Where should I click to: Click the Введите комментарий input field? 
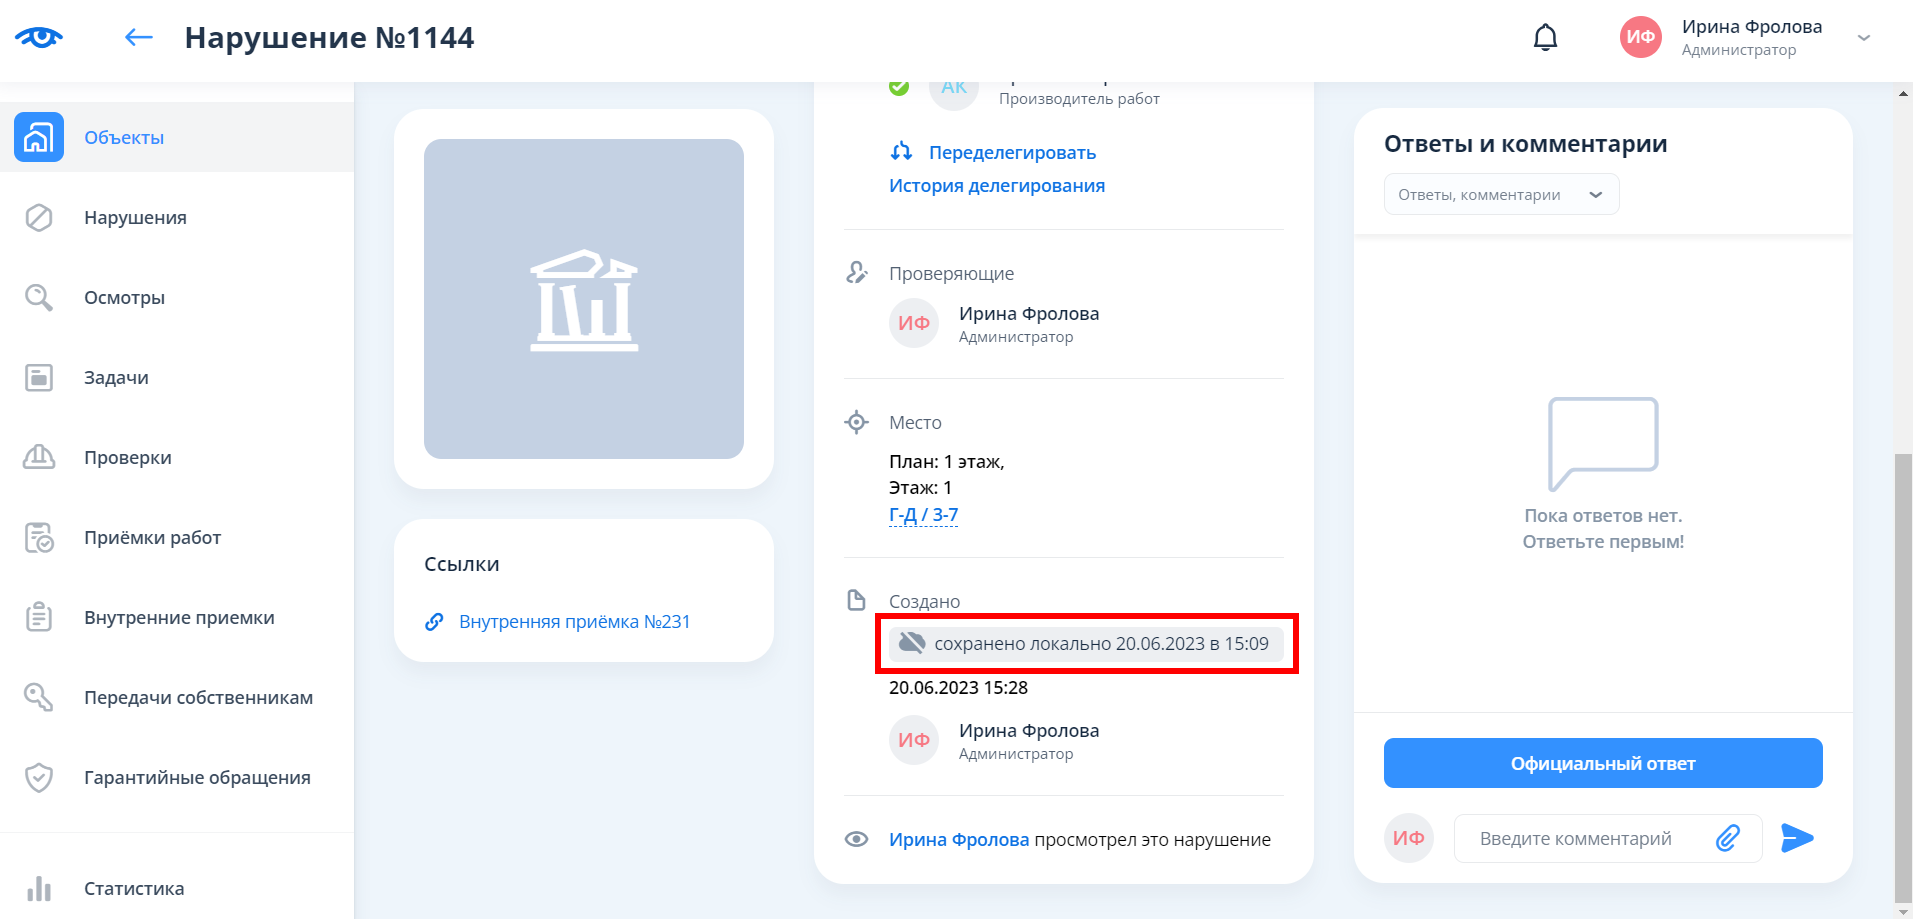(x=1580, y=838)
